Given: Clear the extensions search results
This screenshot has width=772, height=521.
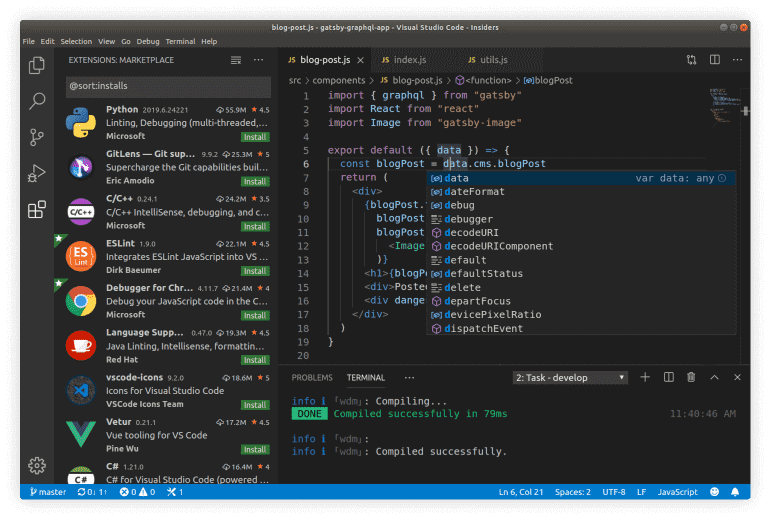Looking at the screenshot, I should click(235, 60).
